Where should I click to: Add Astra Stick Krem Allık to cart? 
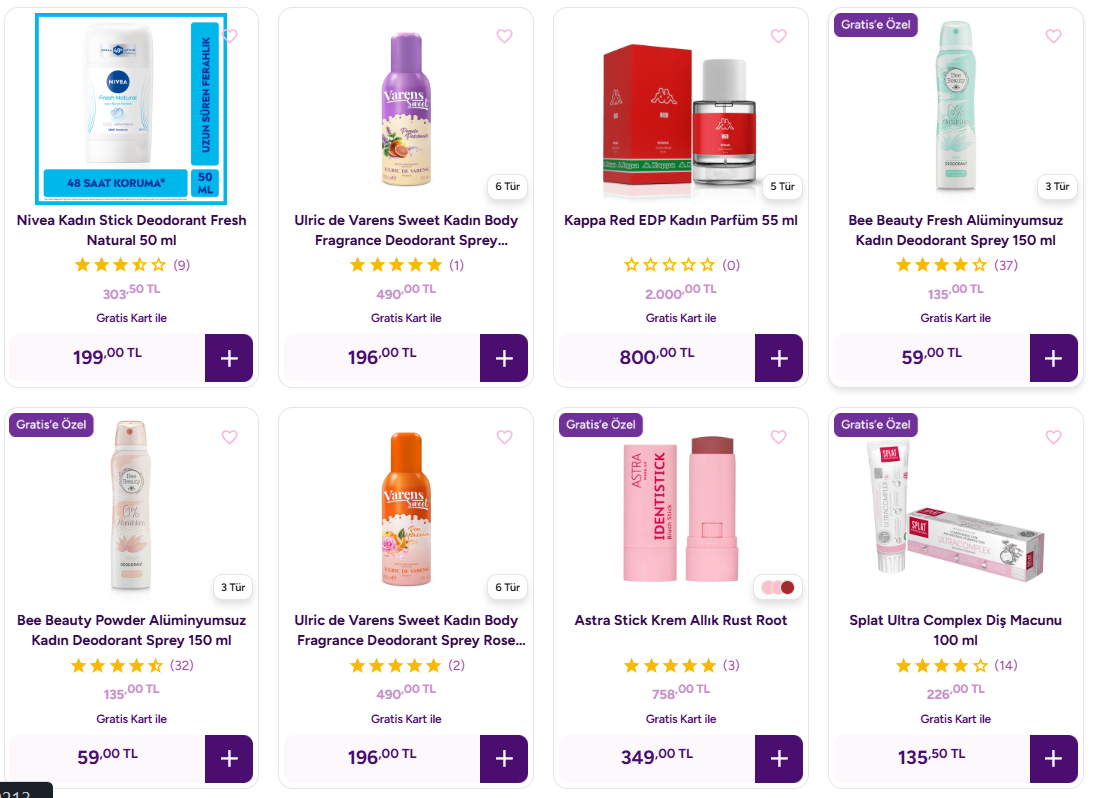pos(779,759)
